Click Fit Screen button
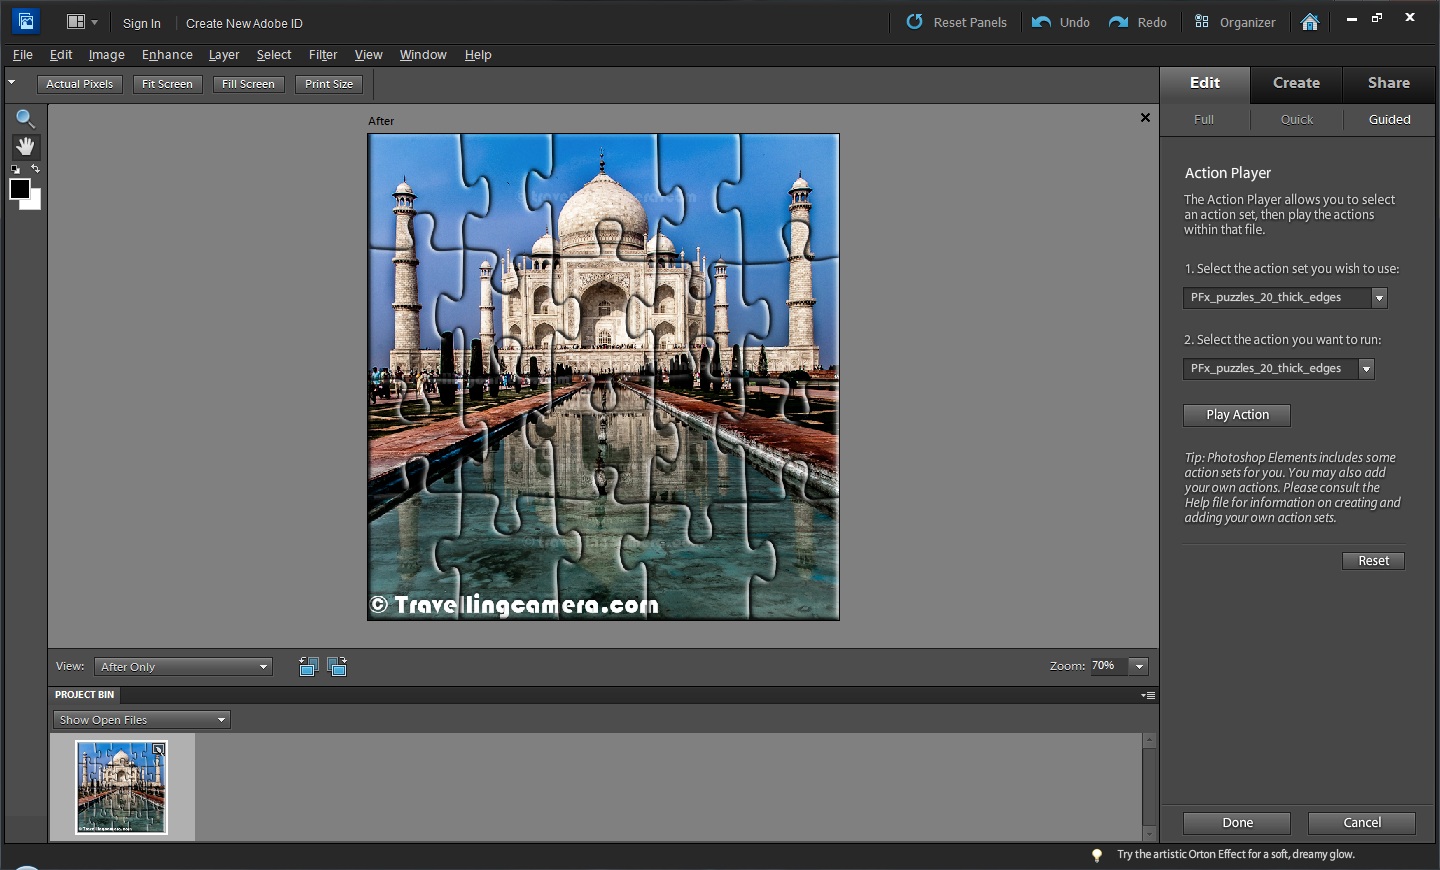Viewport: 1440px width, 870px height. pyautogui.click(x=167, y=84)
